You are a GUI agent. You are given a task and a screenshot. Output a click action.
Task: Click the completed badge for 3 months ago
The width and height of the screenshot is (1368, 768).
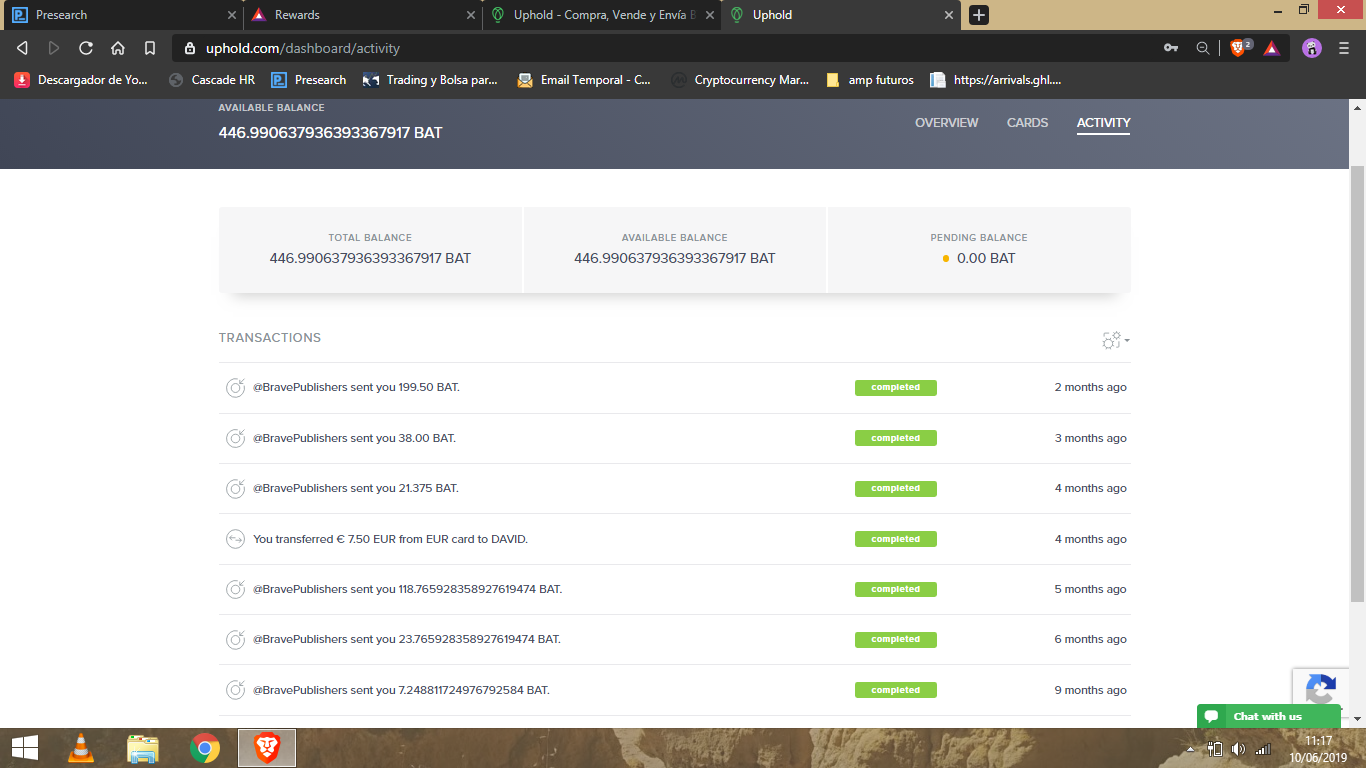coord(895,438)
